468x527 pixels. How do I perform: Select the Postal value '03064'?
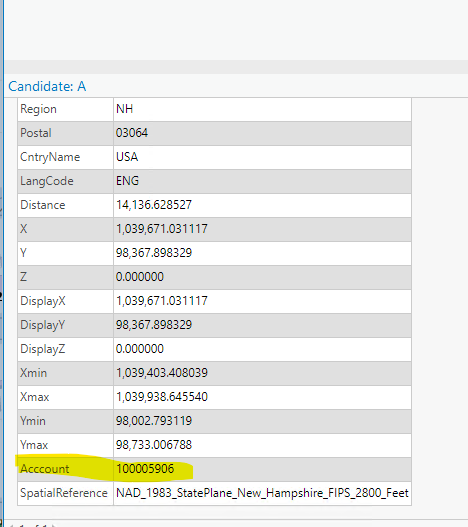click(x=132, y=133)
